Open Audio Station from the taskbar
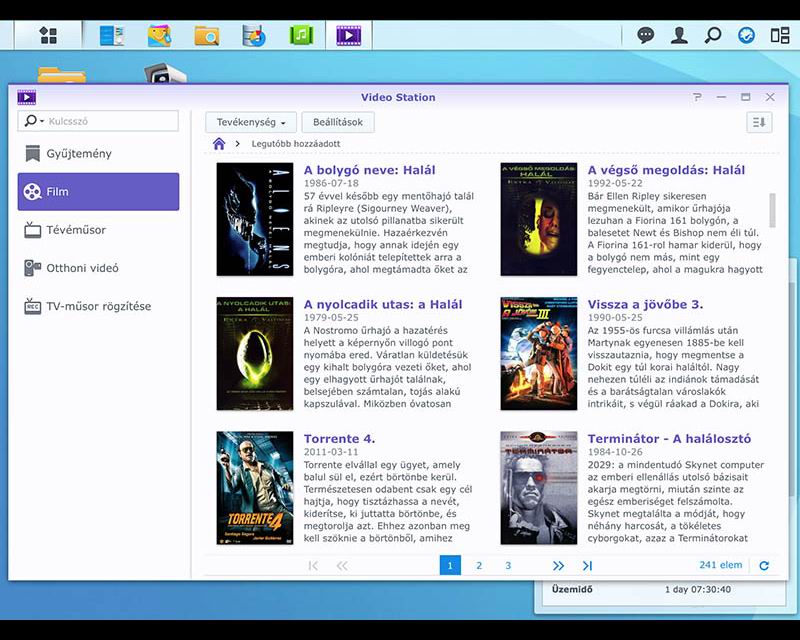 point(301,36)
